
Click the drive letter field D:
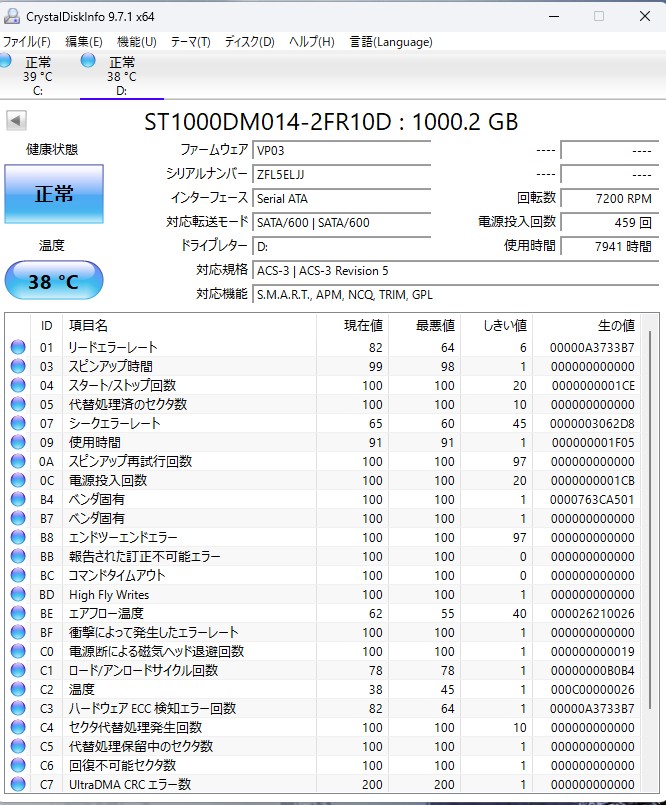(x=341, y=246)
